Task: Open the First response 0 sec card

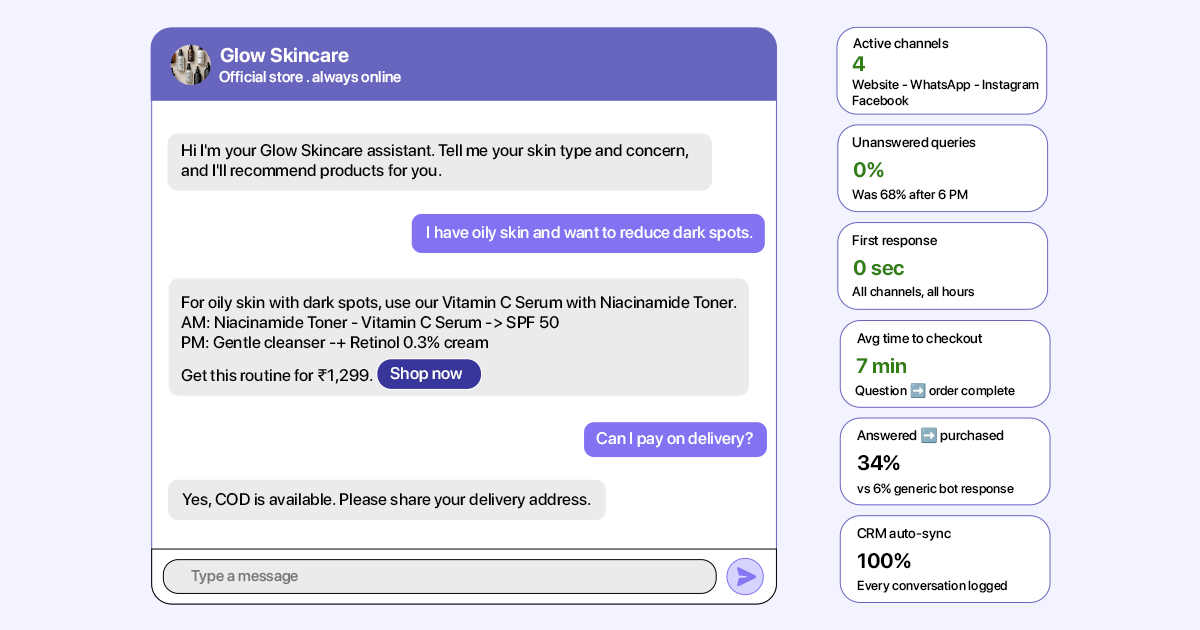Action: [942, 266]
